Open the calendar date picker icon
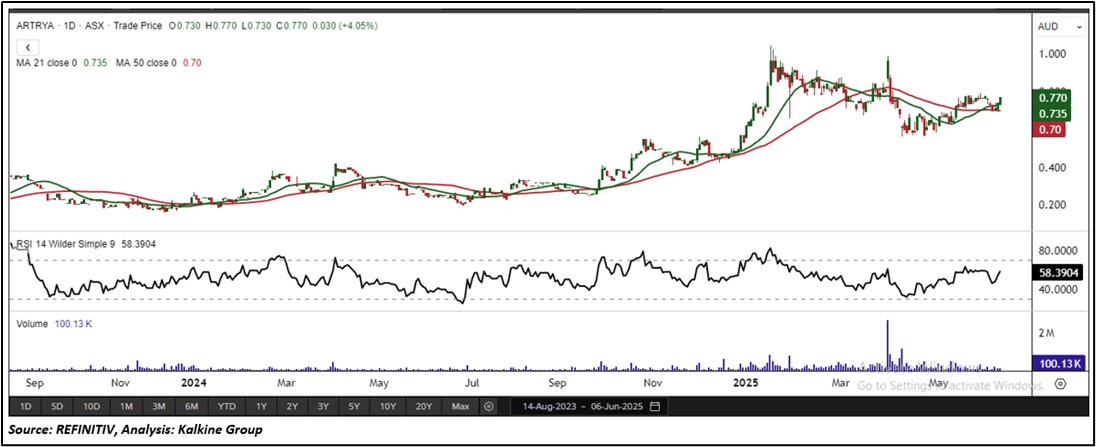Viewport: 1096px width, 447px height. [x=654, y=406]
